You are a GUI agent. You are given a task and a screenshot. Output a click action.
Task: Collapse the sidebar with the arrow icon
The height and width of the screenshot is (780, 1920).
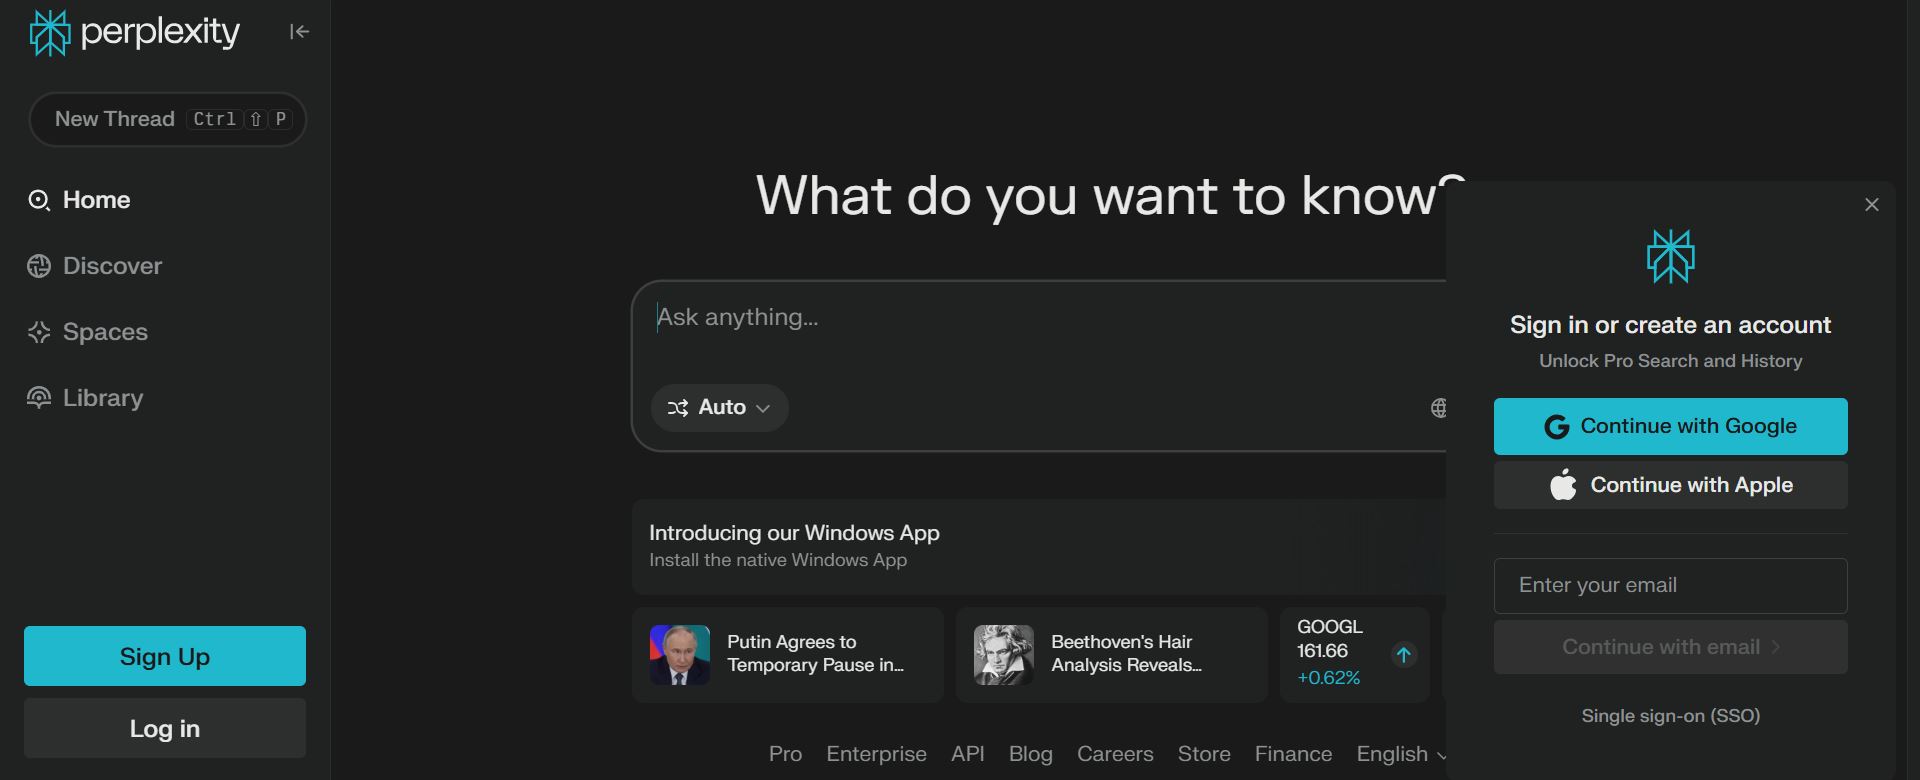(x=299, y=32)
